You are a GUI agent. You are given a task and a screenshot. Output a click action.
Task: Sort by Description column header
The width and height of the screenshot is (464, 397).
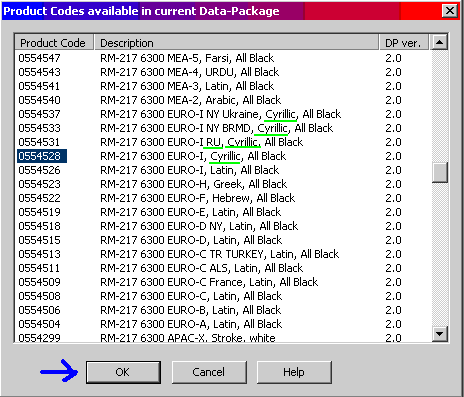[x=237, y=43]
